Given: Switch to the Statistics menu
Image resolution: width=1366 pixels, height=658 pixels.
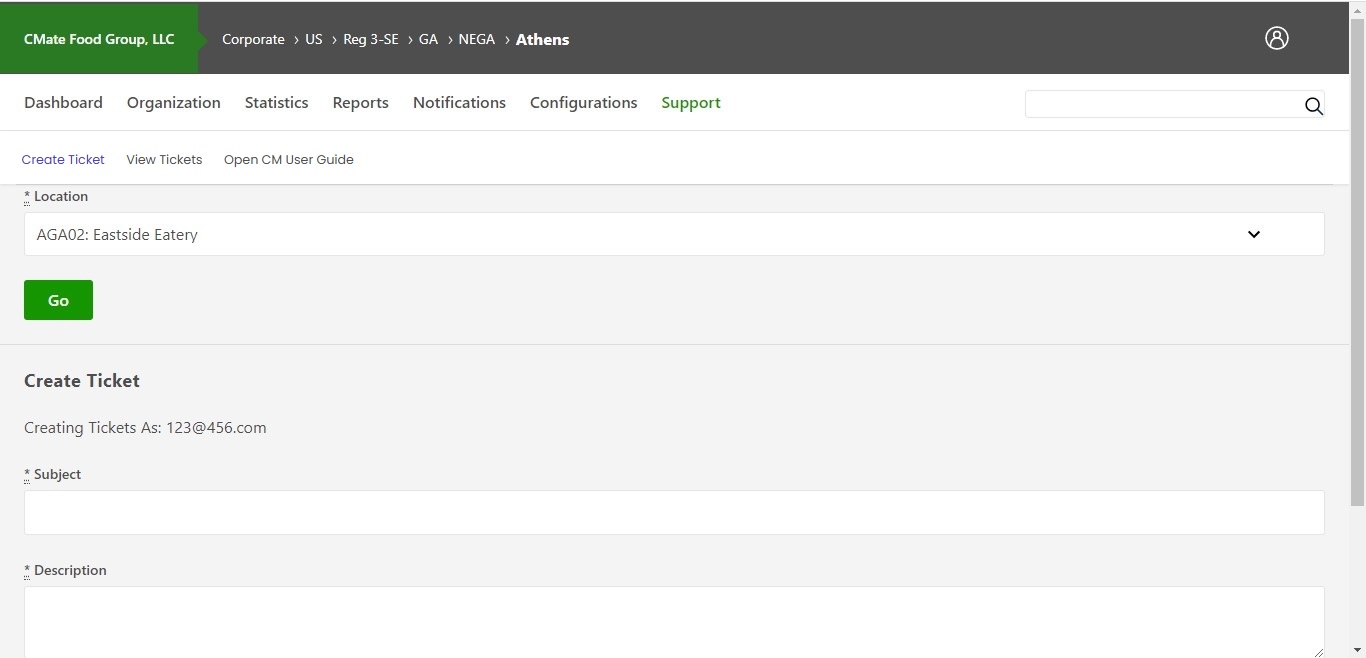Looking at the screenshot, I should [276, 102].
